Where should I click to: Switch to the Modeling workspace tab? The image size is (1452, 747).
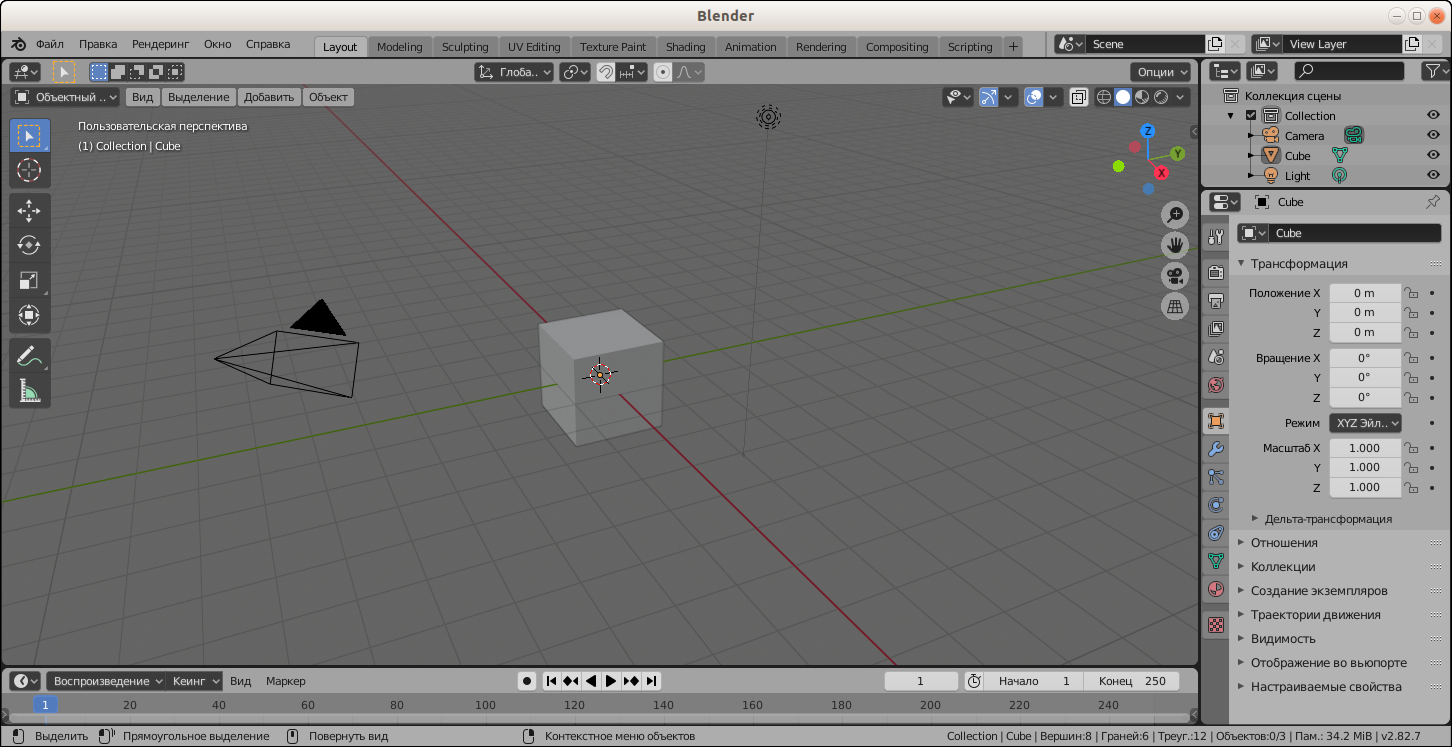point(399,47)
